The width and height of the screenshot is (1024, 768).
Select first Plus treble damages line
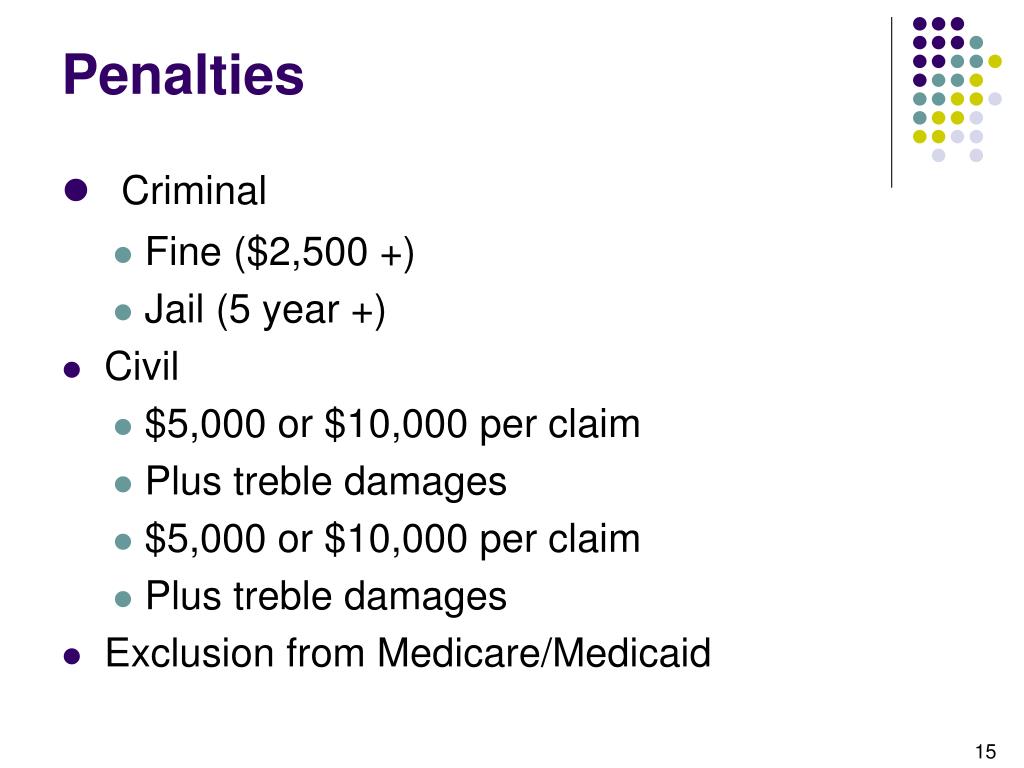326,482
